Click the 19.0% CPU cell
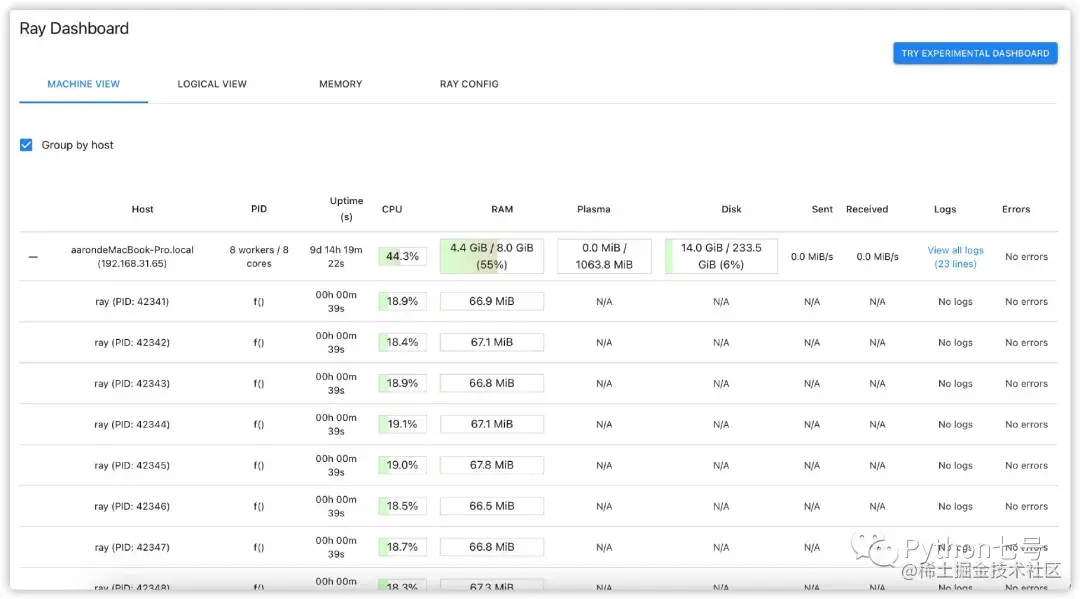Image resolution: width=1080 pixels, height=599 pixels. (402, 465)
